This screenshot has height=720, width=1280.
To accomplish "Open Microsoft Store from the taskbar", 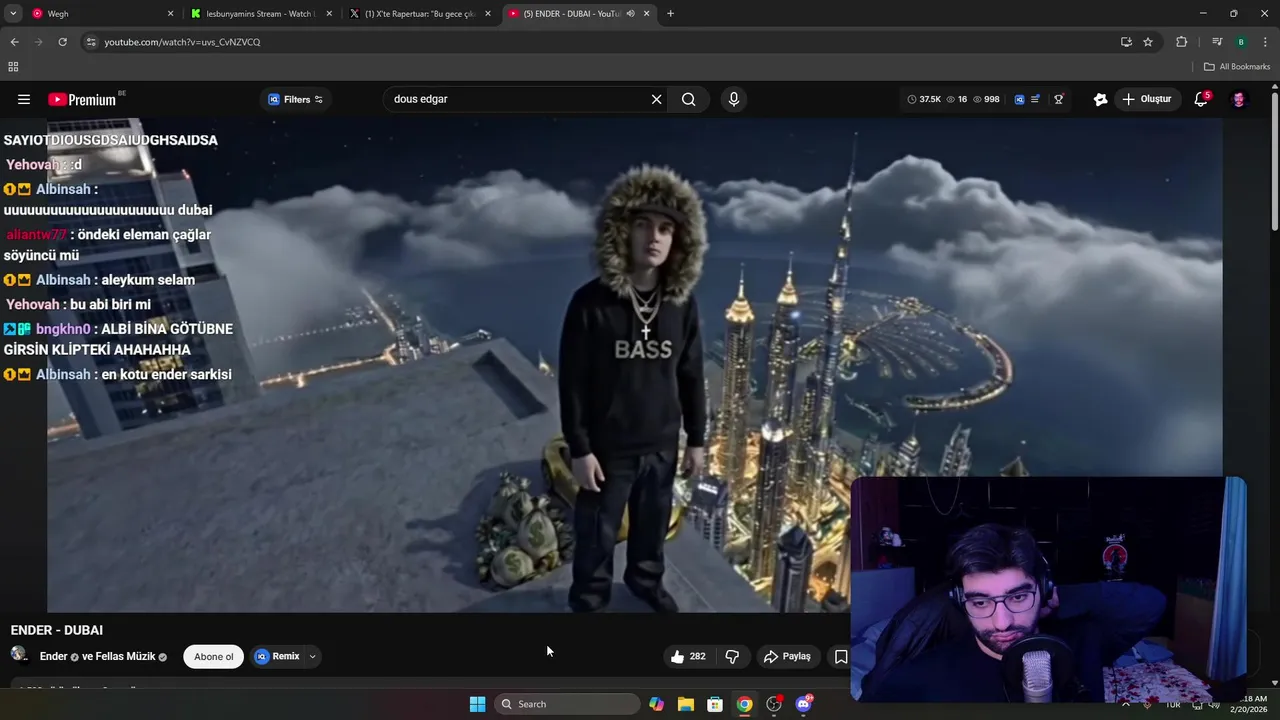I will 715,704.
